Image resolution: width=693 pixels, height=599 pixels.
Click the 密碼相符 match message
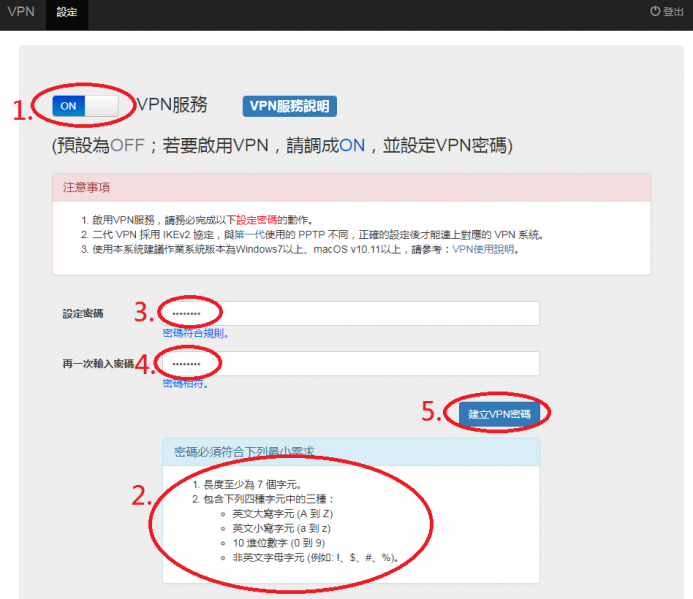coord(179,383)
